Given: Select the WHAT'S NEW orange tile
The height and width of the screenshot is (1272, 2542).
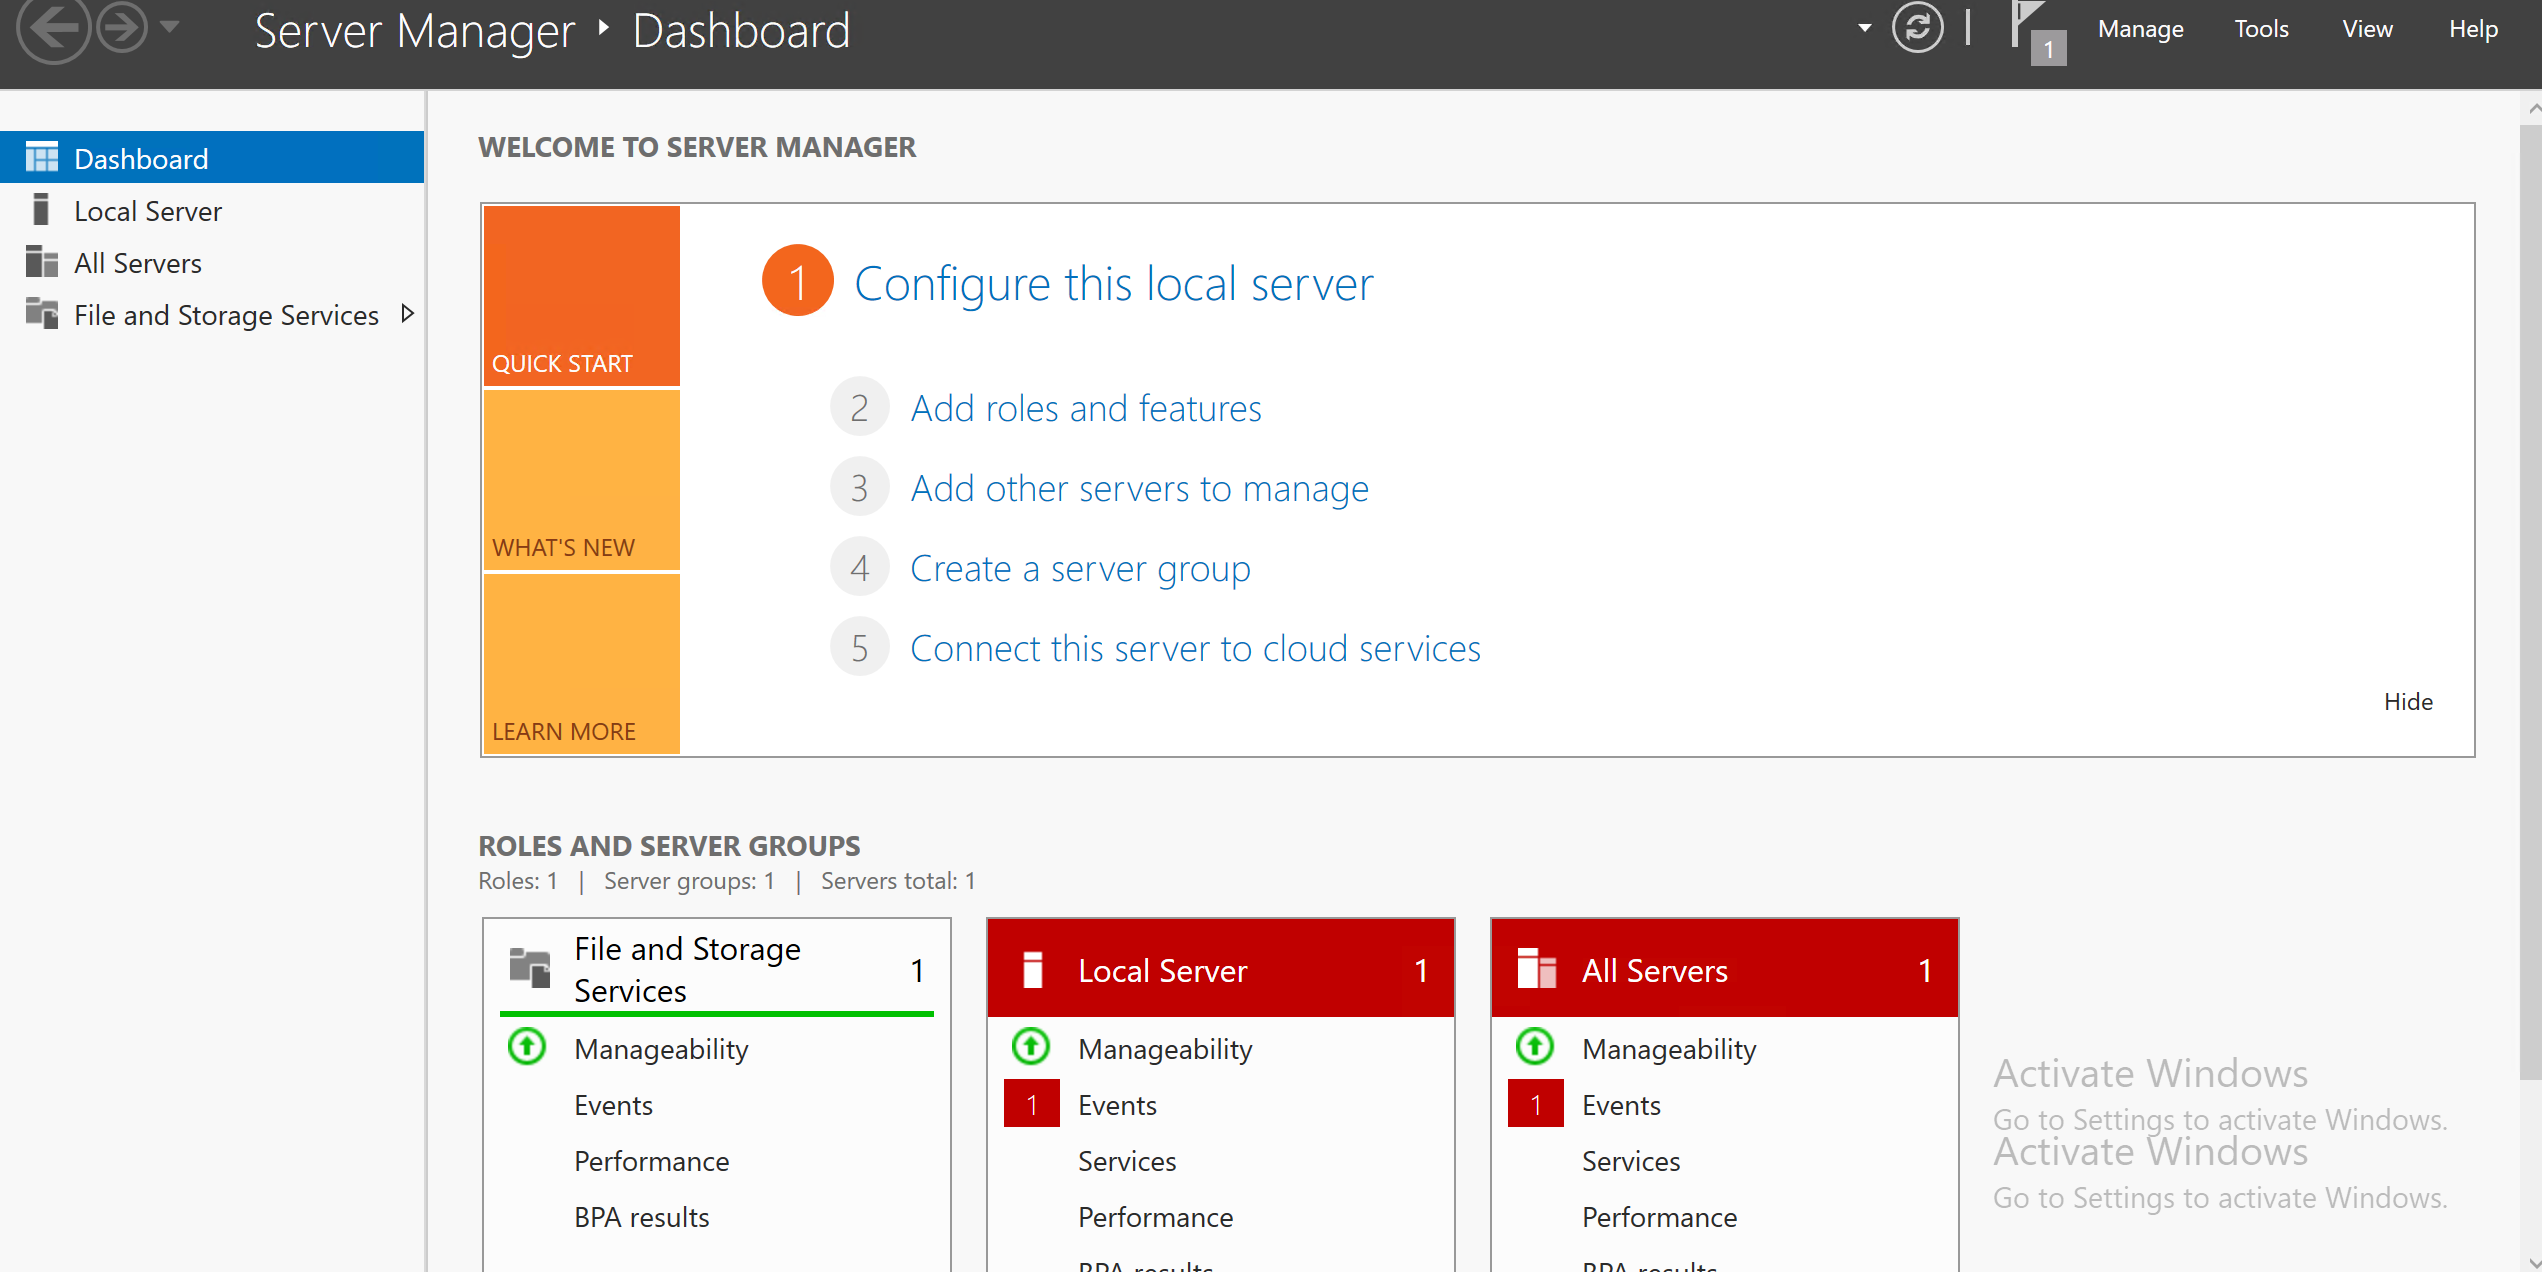Looking at the screenshot, I should click(581, 480).
